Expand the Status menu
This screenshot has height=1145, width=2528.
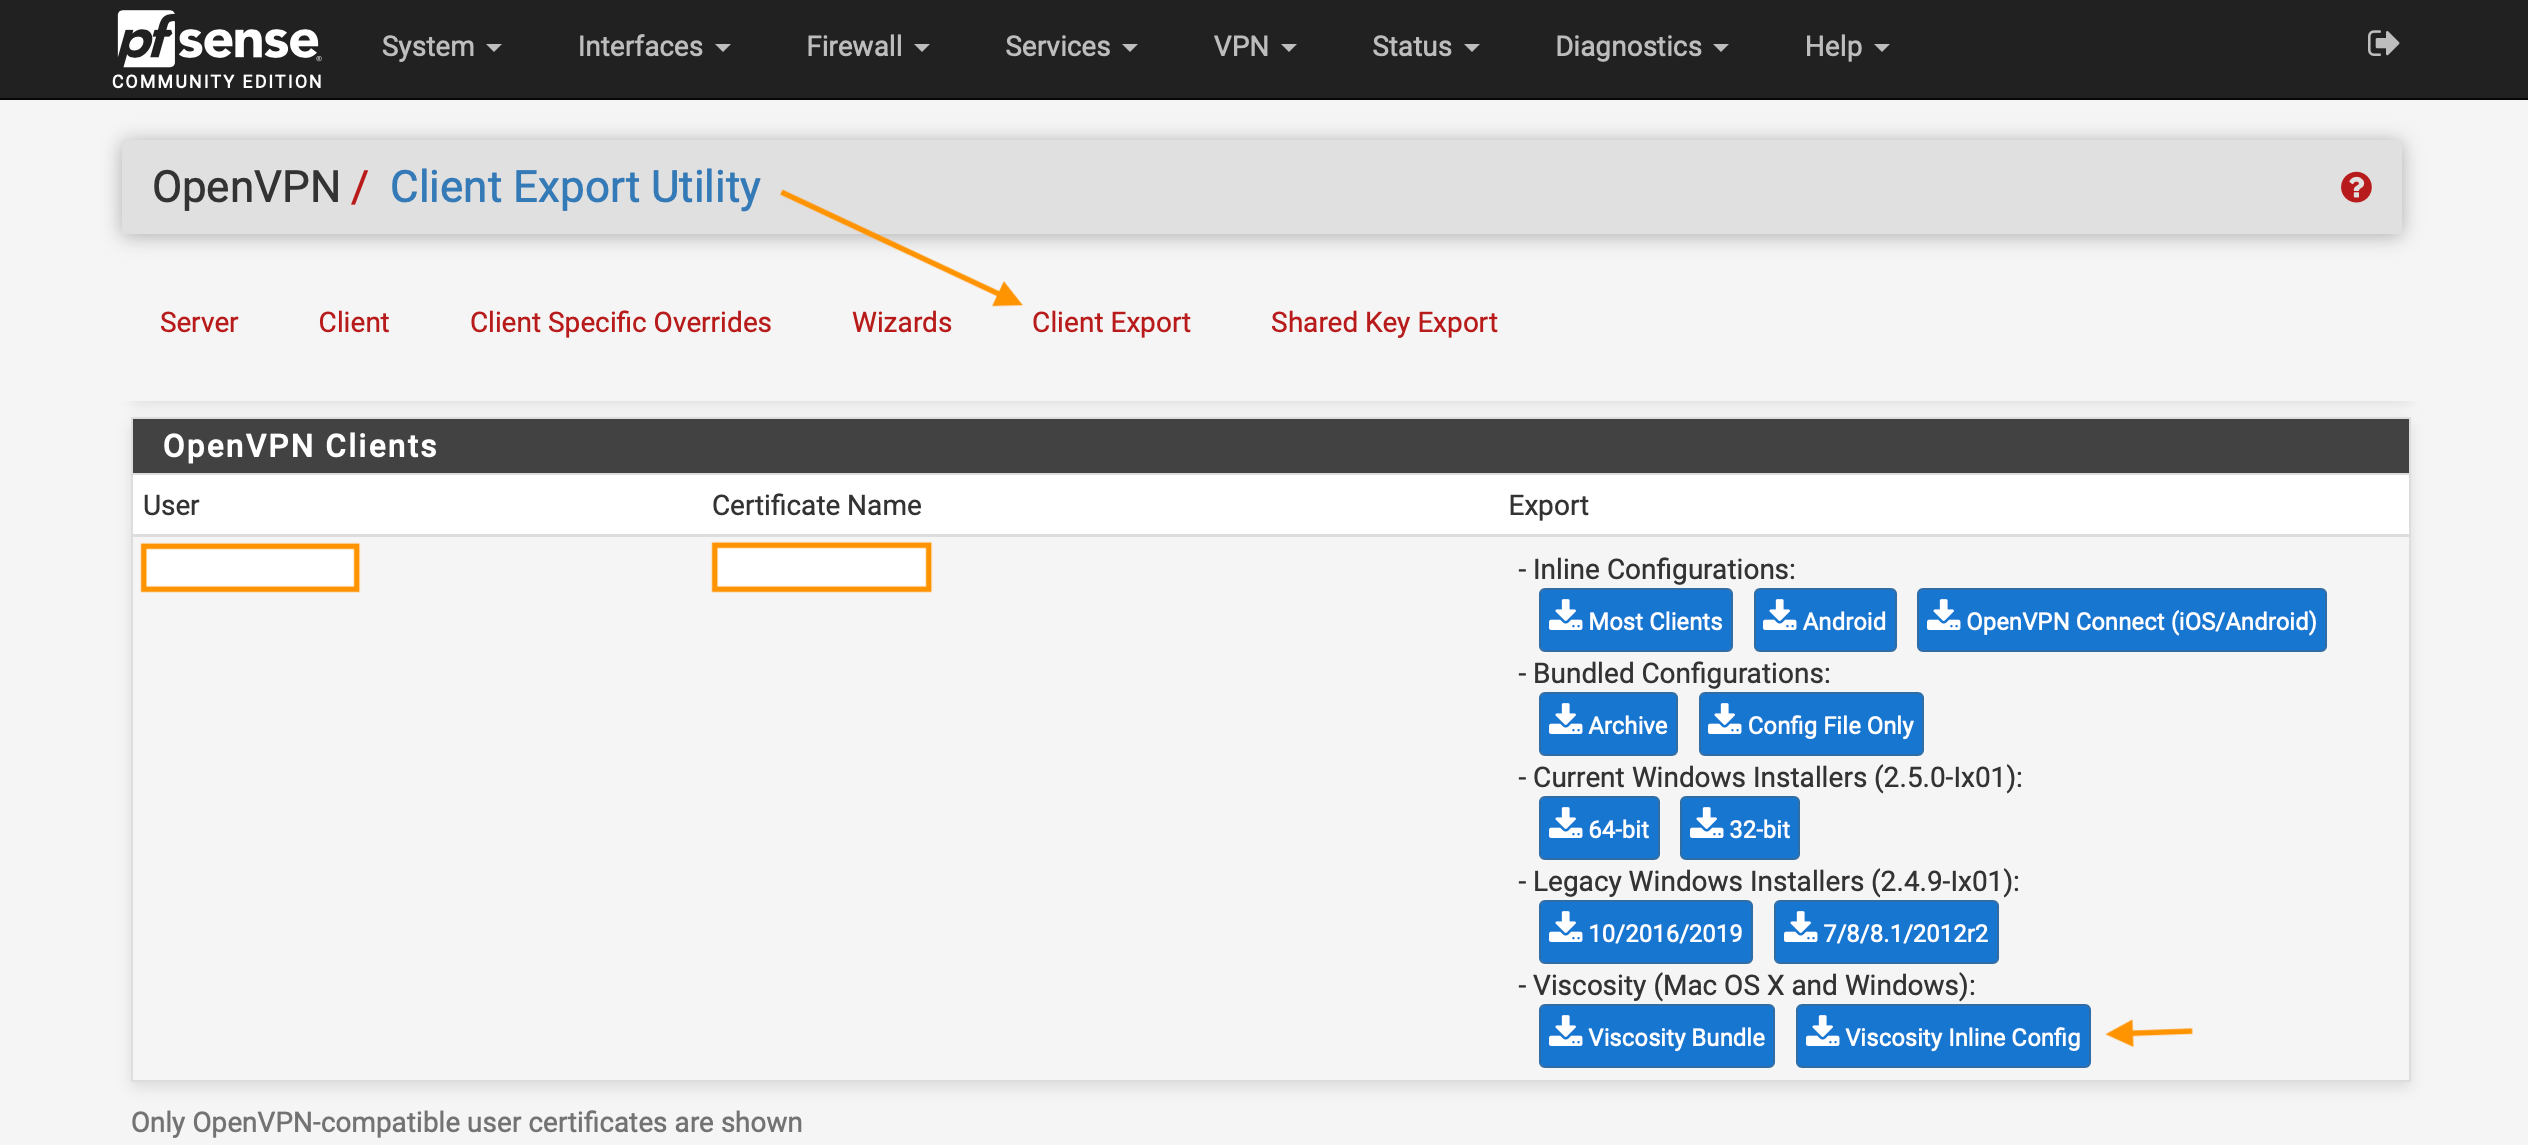click(1425, 47)
